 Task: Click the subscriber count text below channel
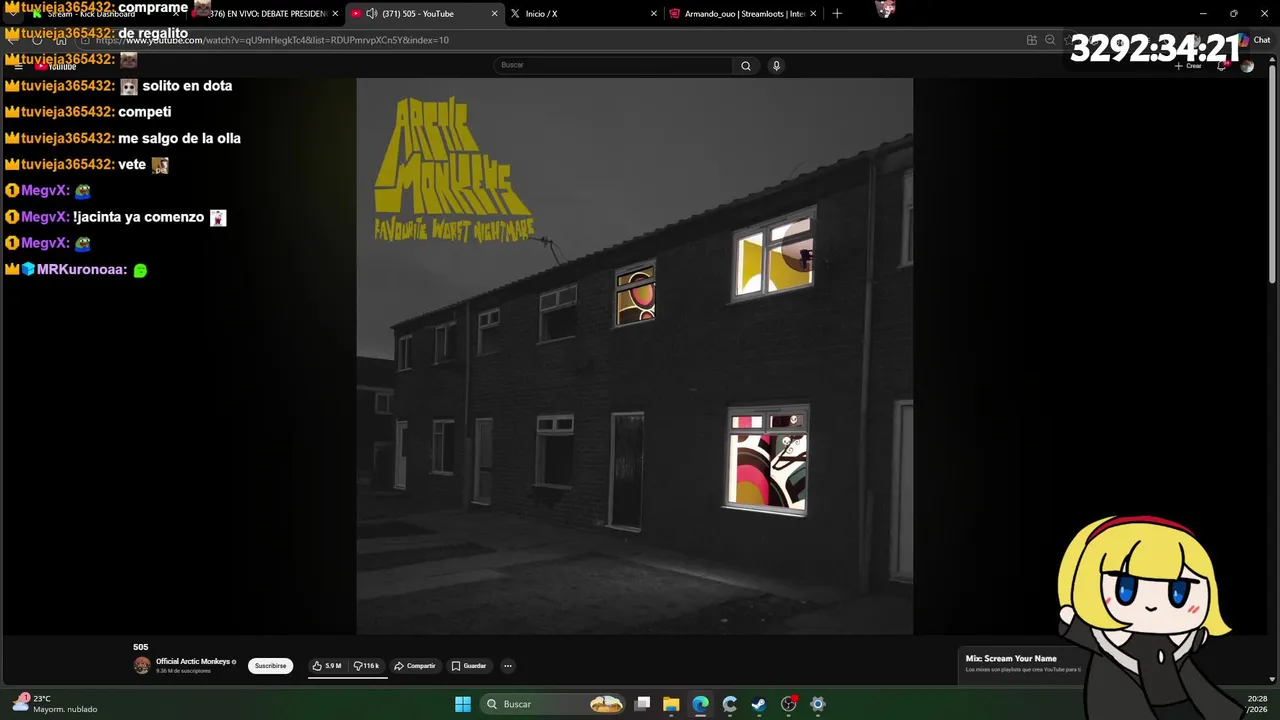[183, 671]
